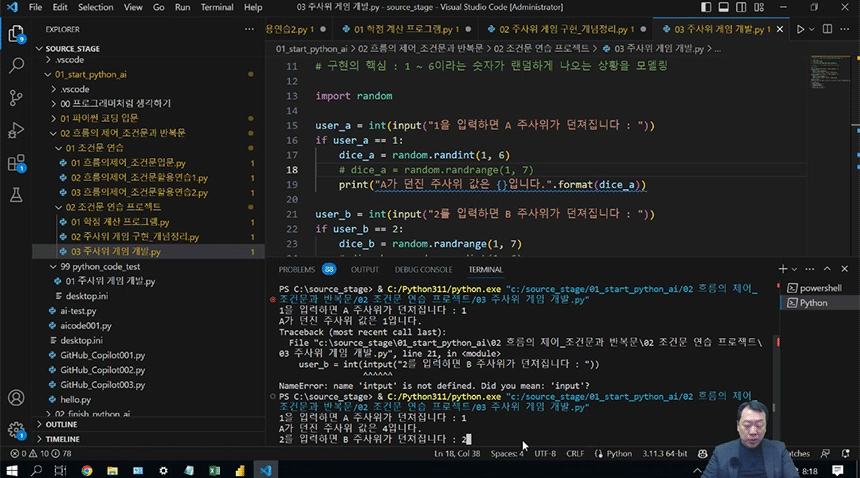Open the Source Control view

[x=16, y=97]
